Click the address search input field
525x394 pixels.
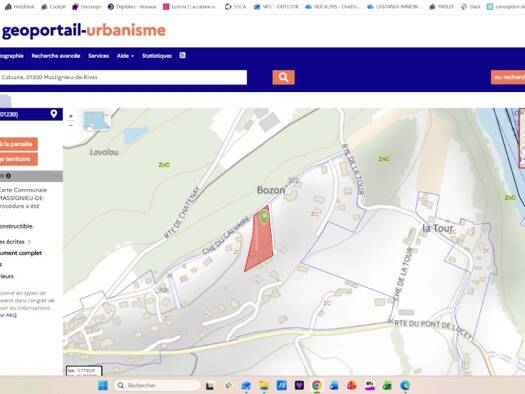(x=123, y=77)
